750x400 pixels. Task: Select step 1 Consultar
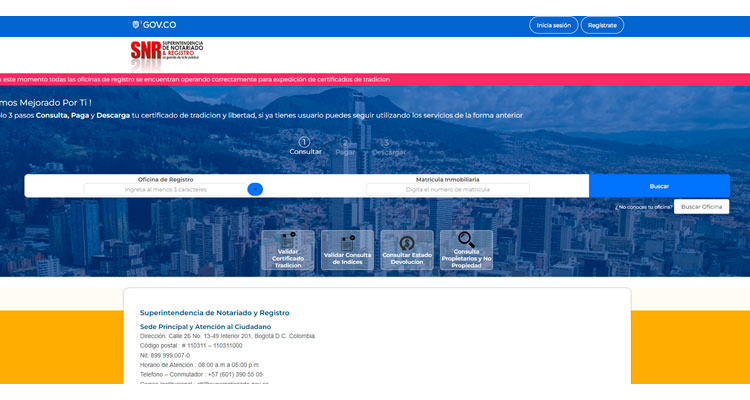coord(305,146)
